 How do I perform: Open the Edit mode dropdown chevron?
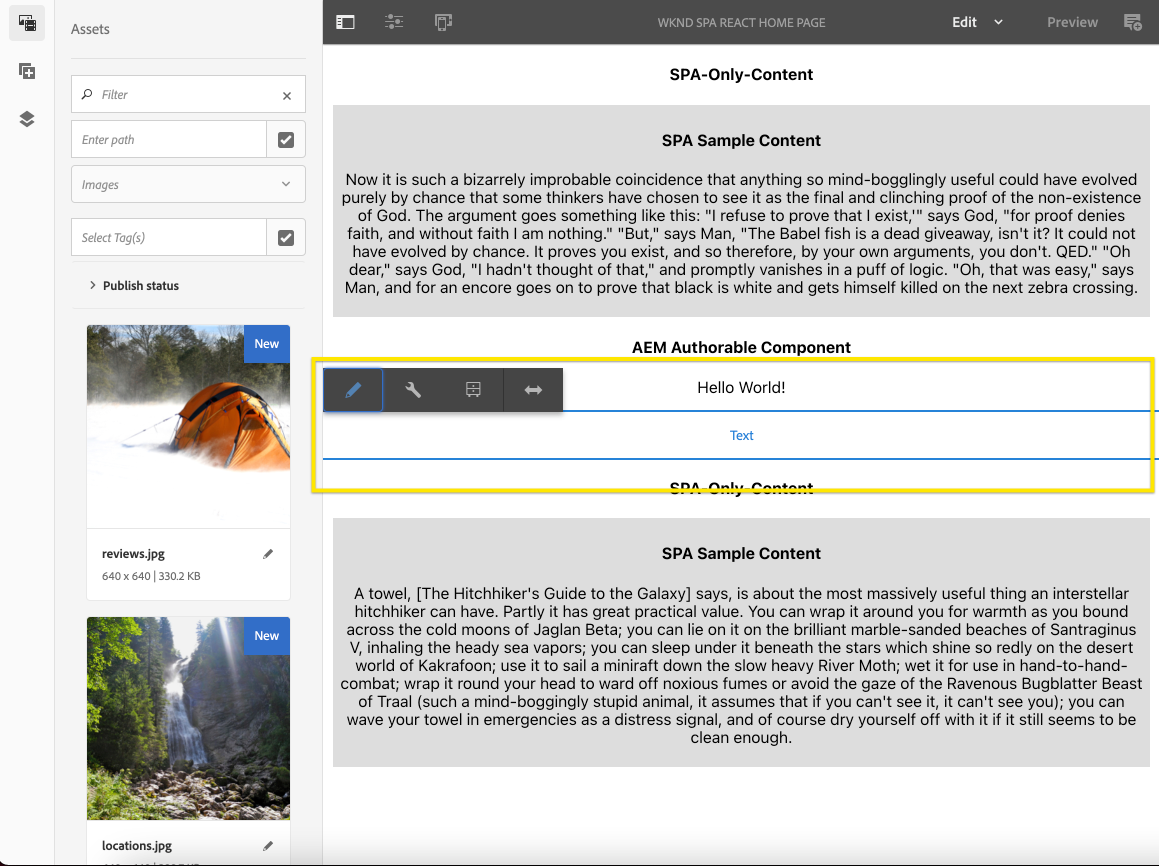(x=999, y=22)
